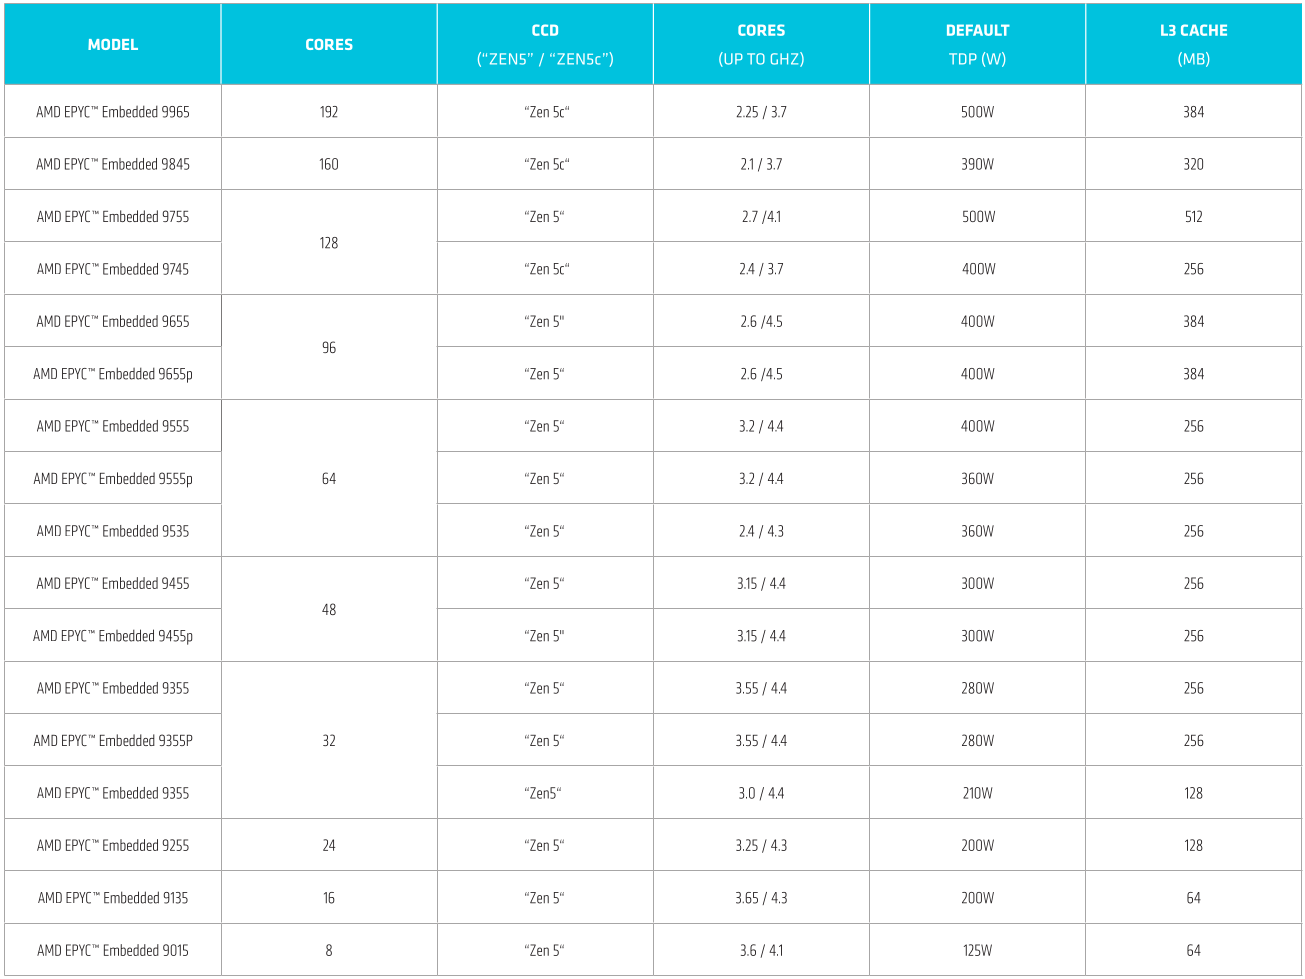Click the CORES (UP TO GHZ) header
The width and height of the screenshot is (1305, 979).
pyautogui.click(x=761, y=44)
